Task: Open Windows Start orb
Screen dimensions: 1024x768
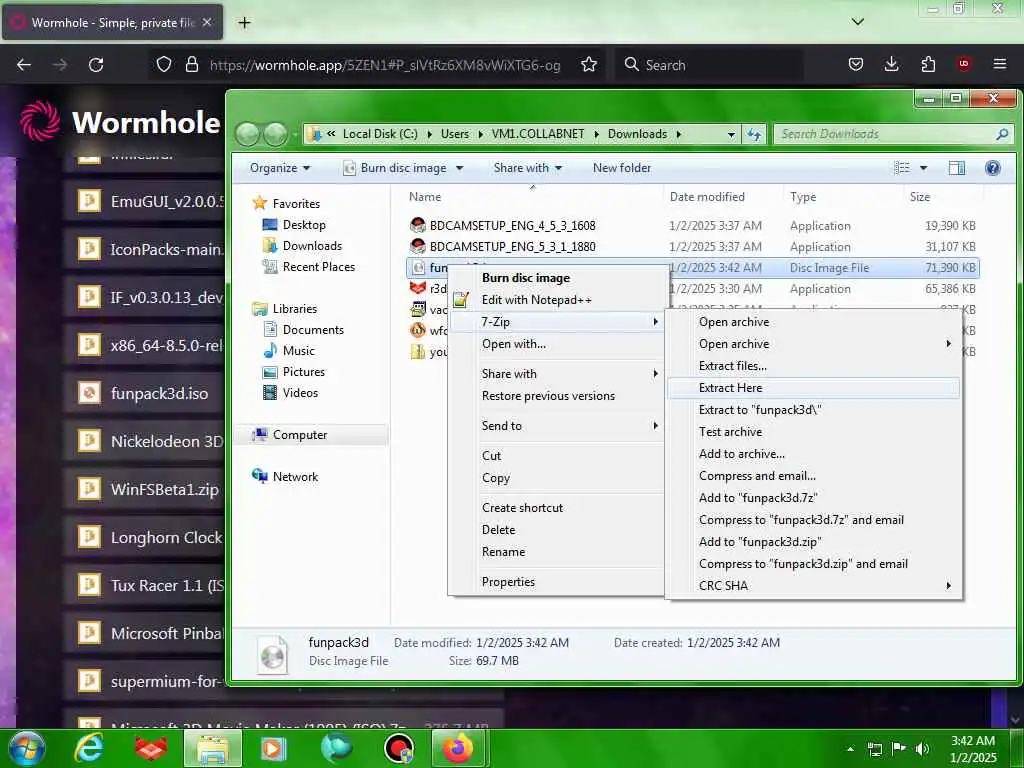Action: pyautogui.click(x=27, y=748)
